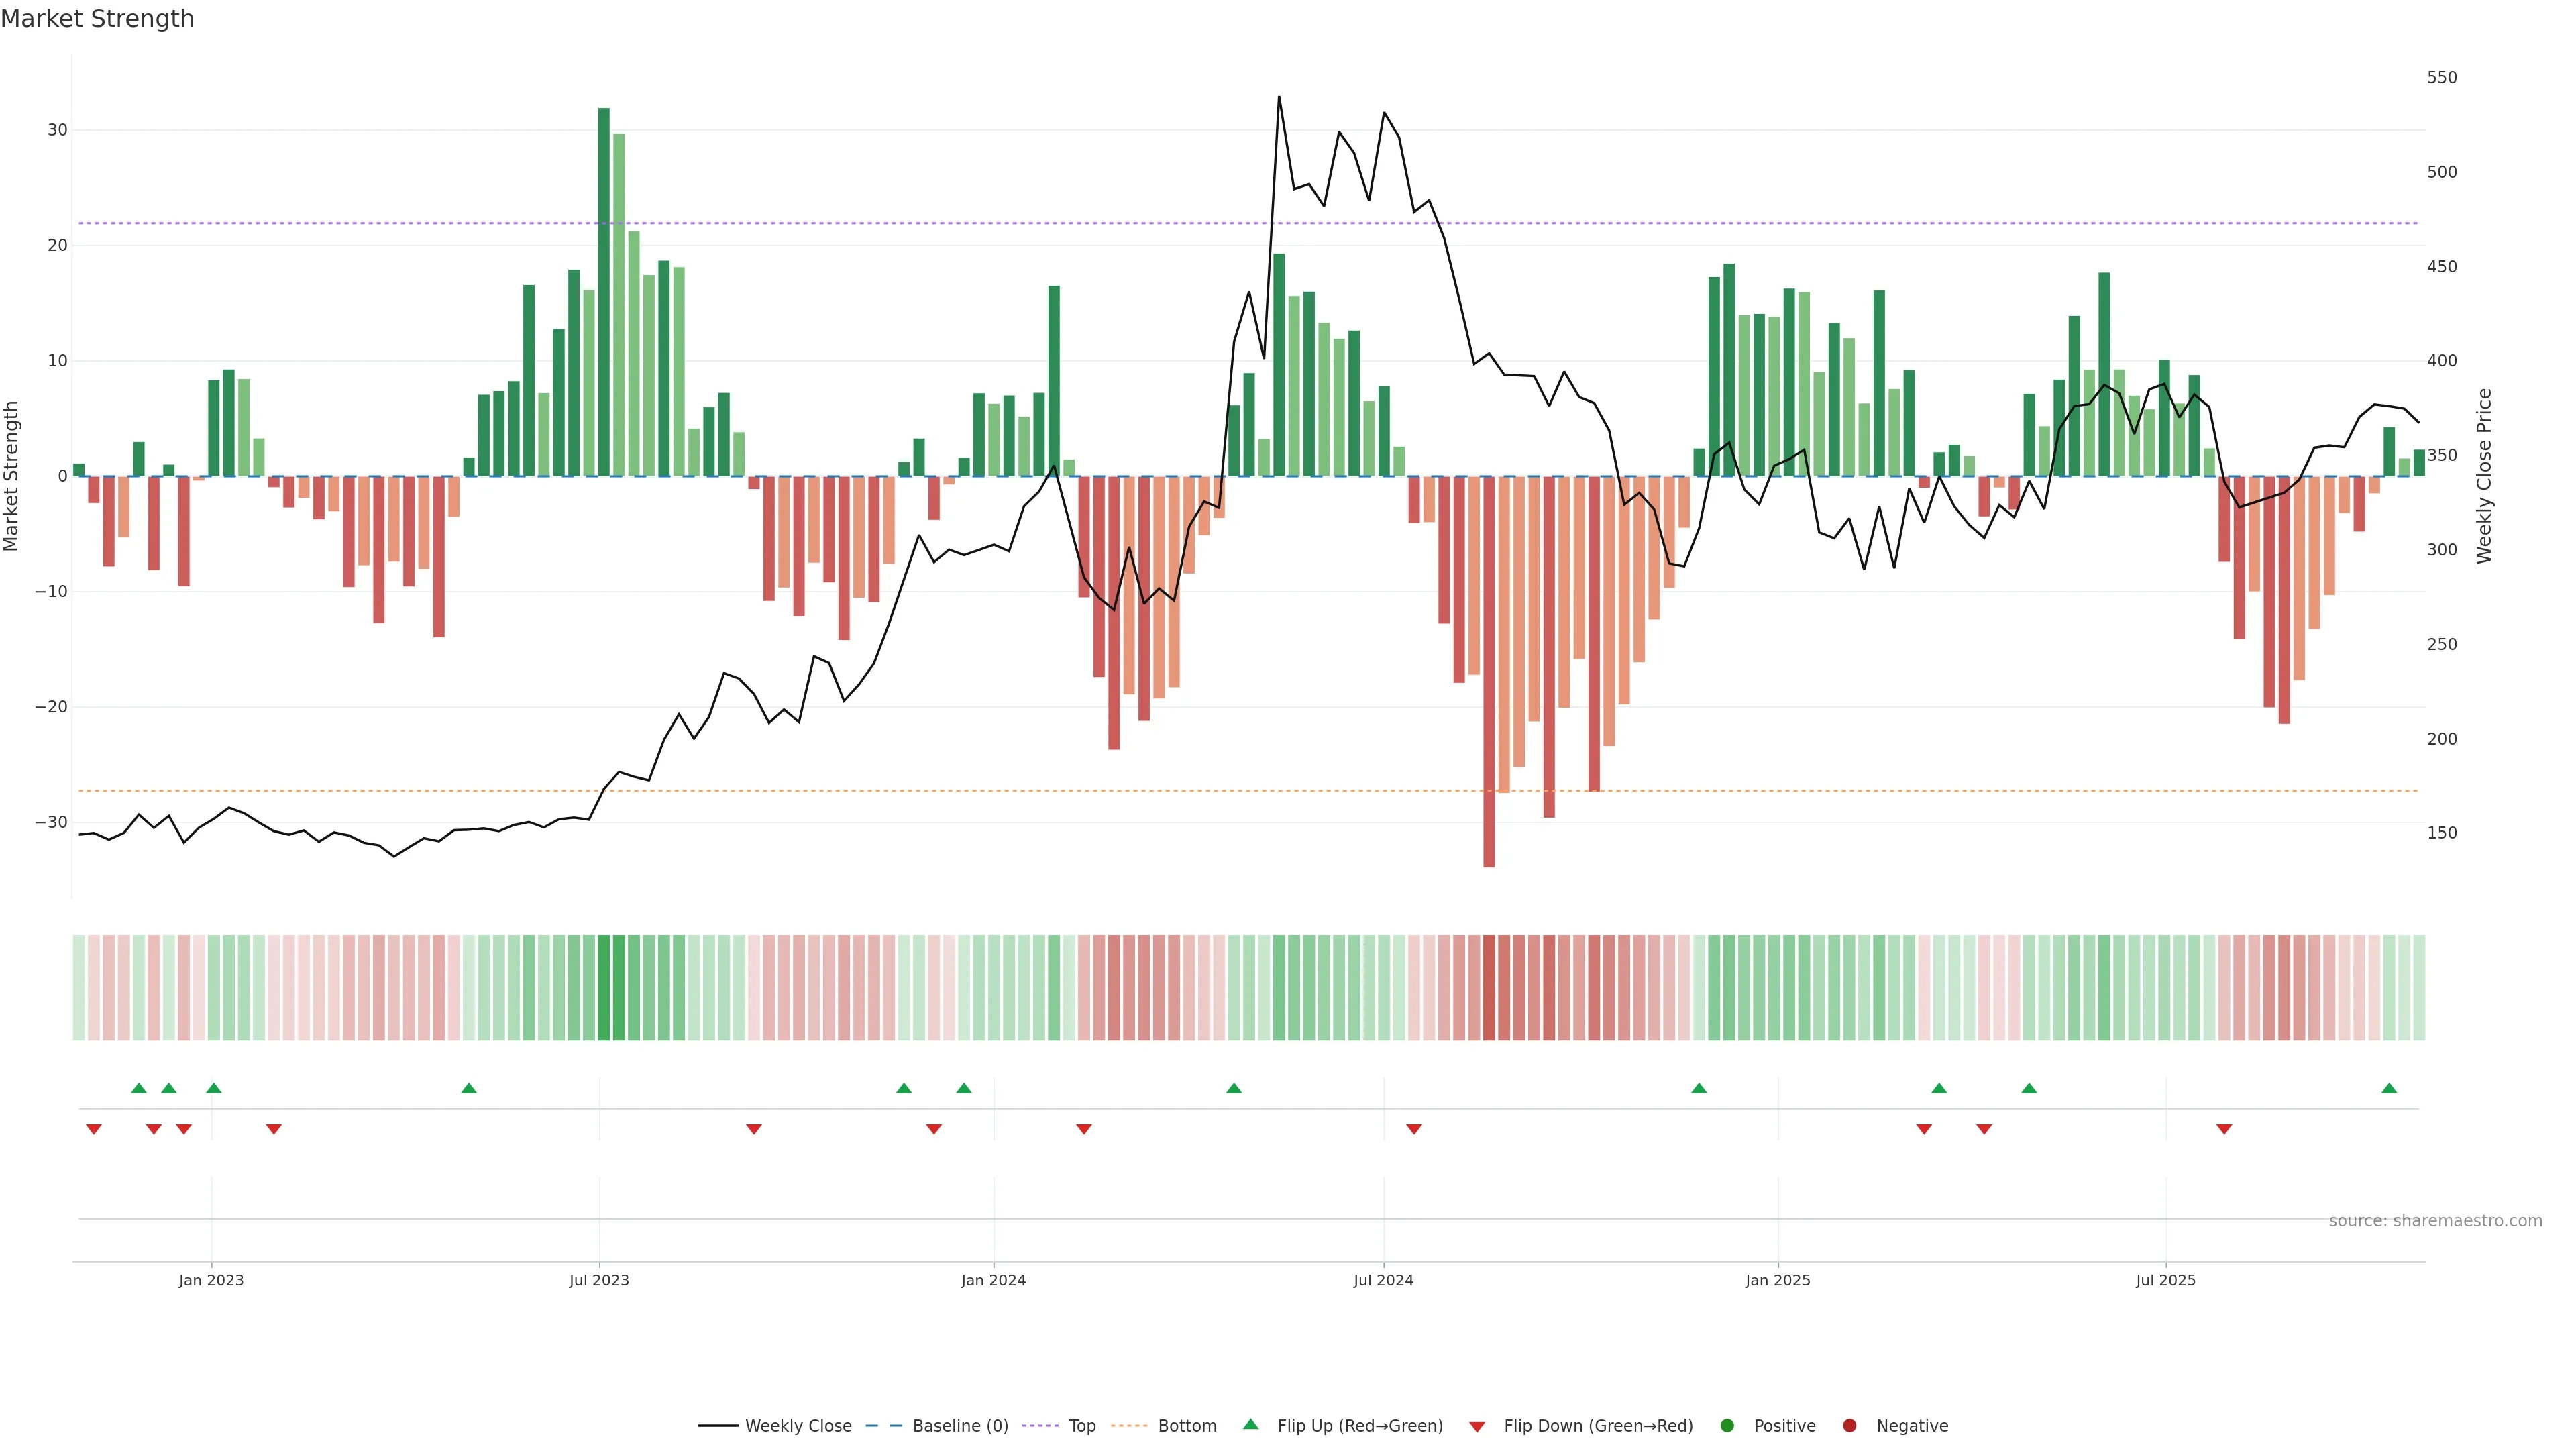Click the red flip-down marker after Jul 2024
2576x1449 pixels.
coord(1414,1129)
